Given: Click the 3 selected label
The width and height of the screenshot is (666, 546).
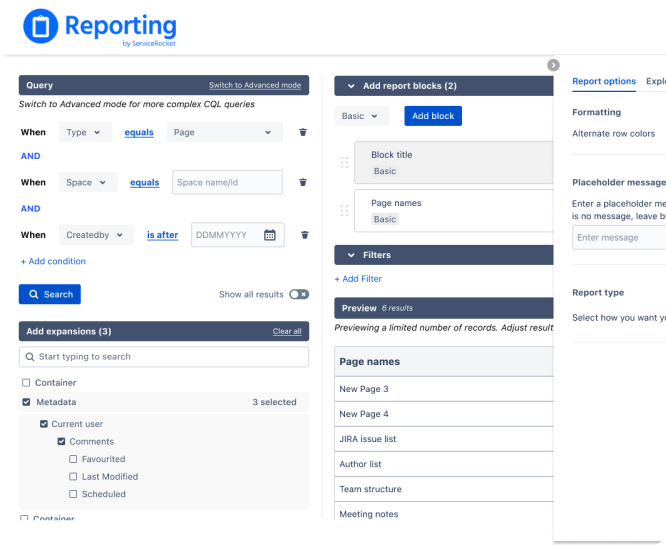Looking at the screenshot, I should coord(274,402).
